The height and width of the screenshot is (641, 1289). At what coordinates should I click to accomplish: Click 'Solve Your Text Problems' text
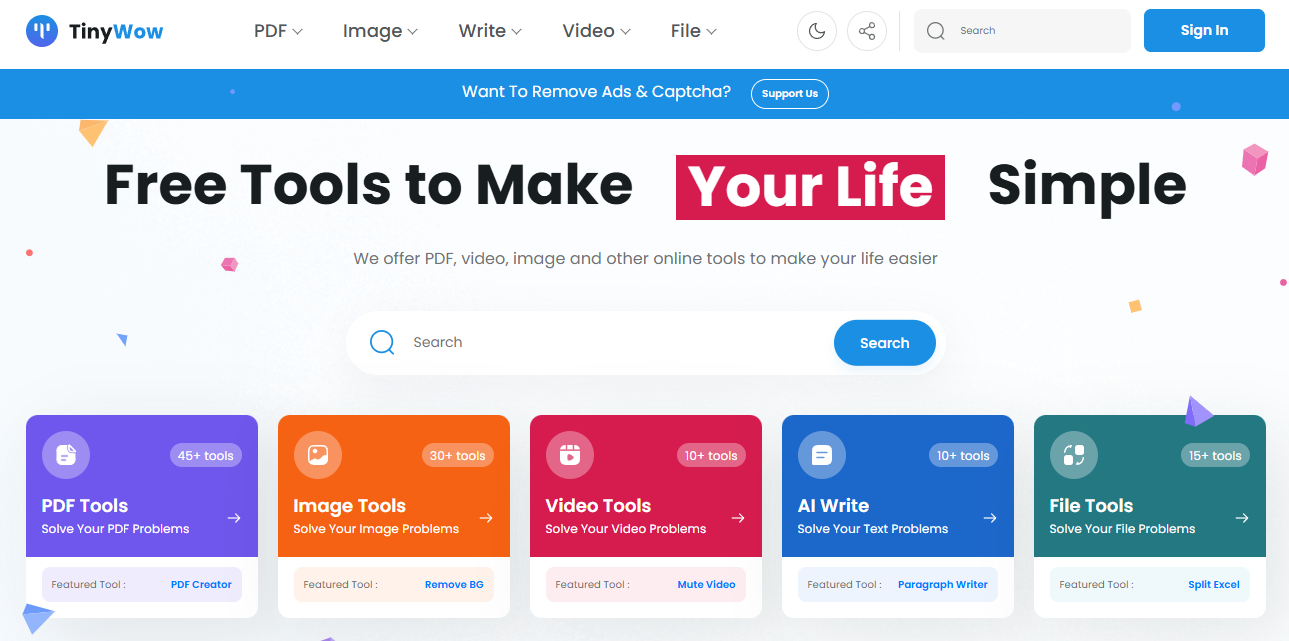[873, 529]
